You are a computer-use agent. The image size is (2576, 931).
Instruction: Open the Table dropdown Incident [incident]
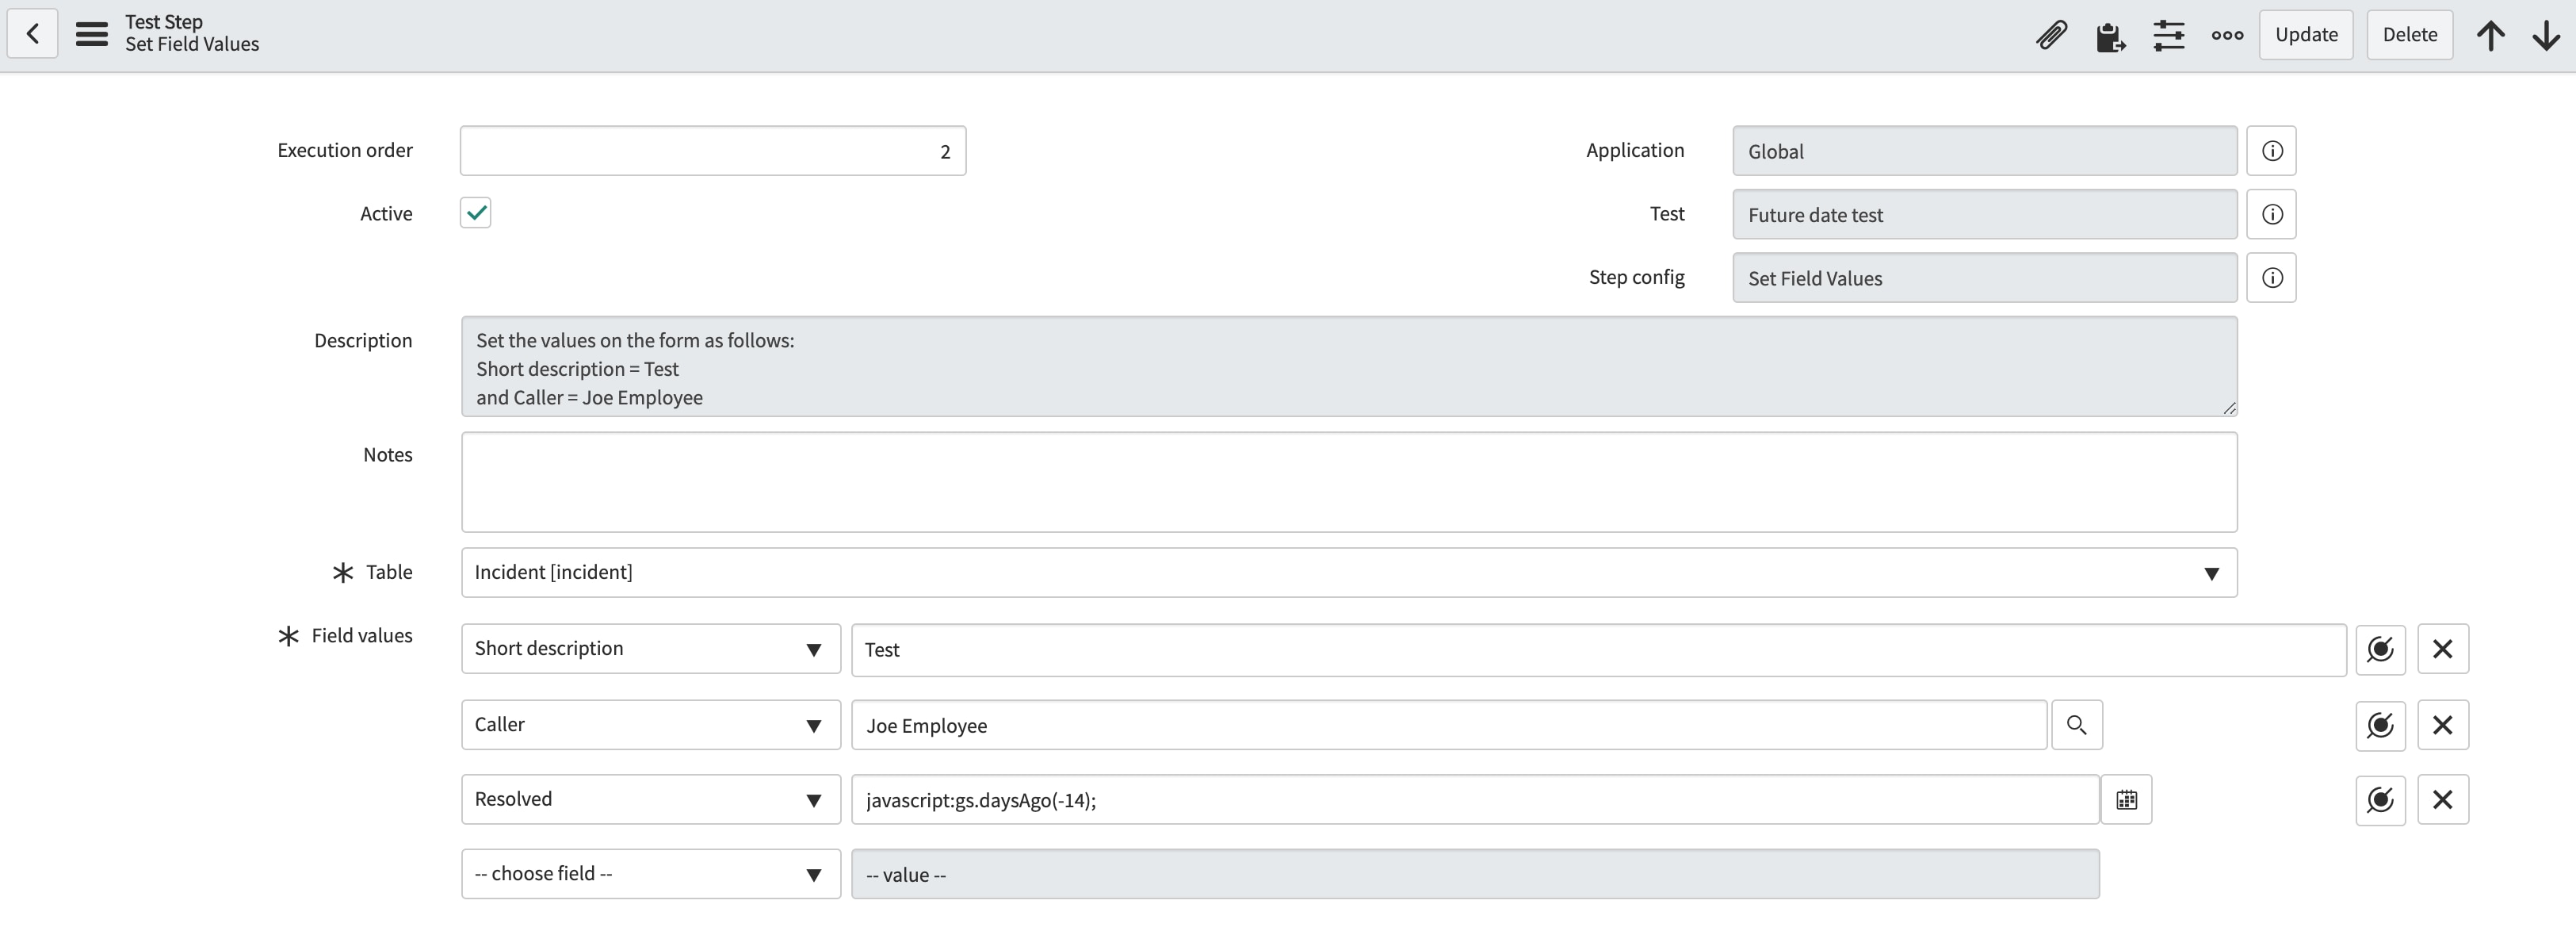[1349, 573]
